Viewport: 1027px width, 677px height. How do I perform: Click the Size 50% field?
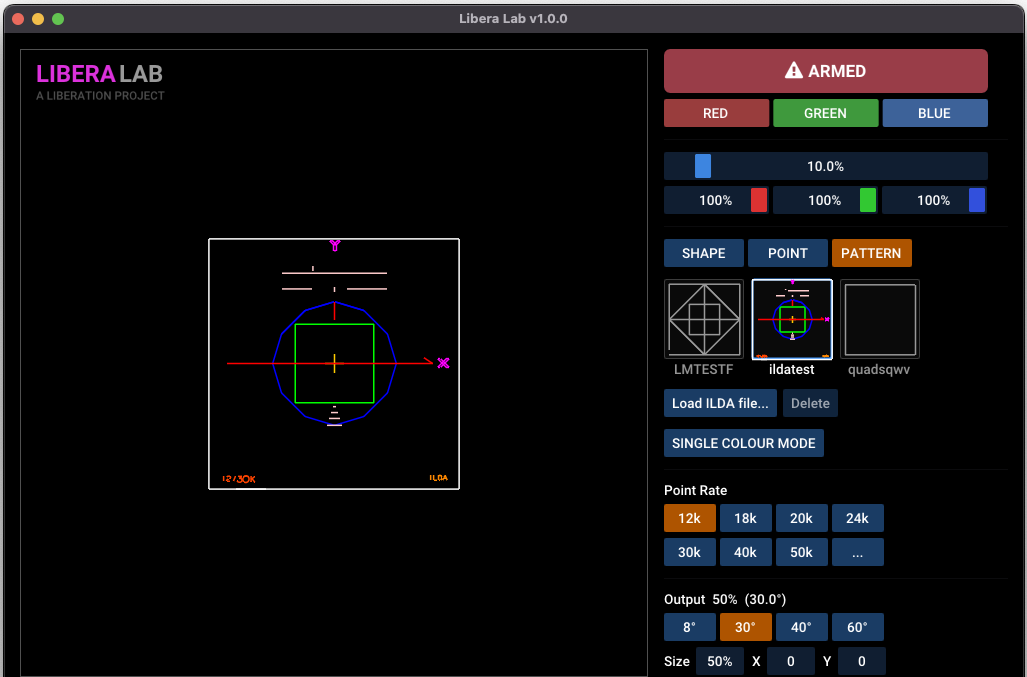[x=720, y=661]
